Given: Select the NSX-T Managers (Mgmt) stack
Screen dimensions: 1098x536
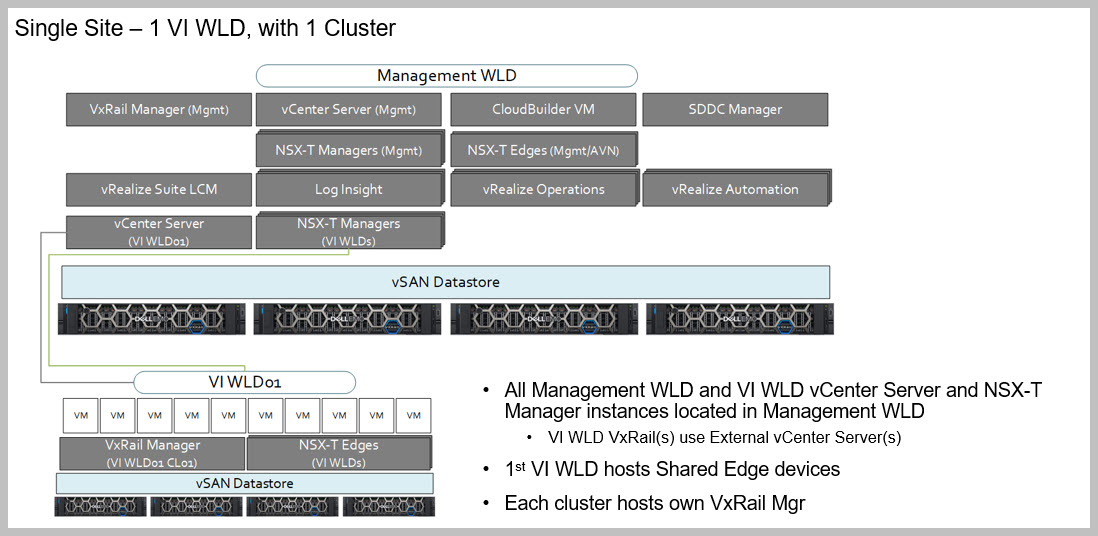Looking at the screenshot, I should (x=348, y=150).
